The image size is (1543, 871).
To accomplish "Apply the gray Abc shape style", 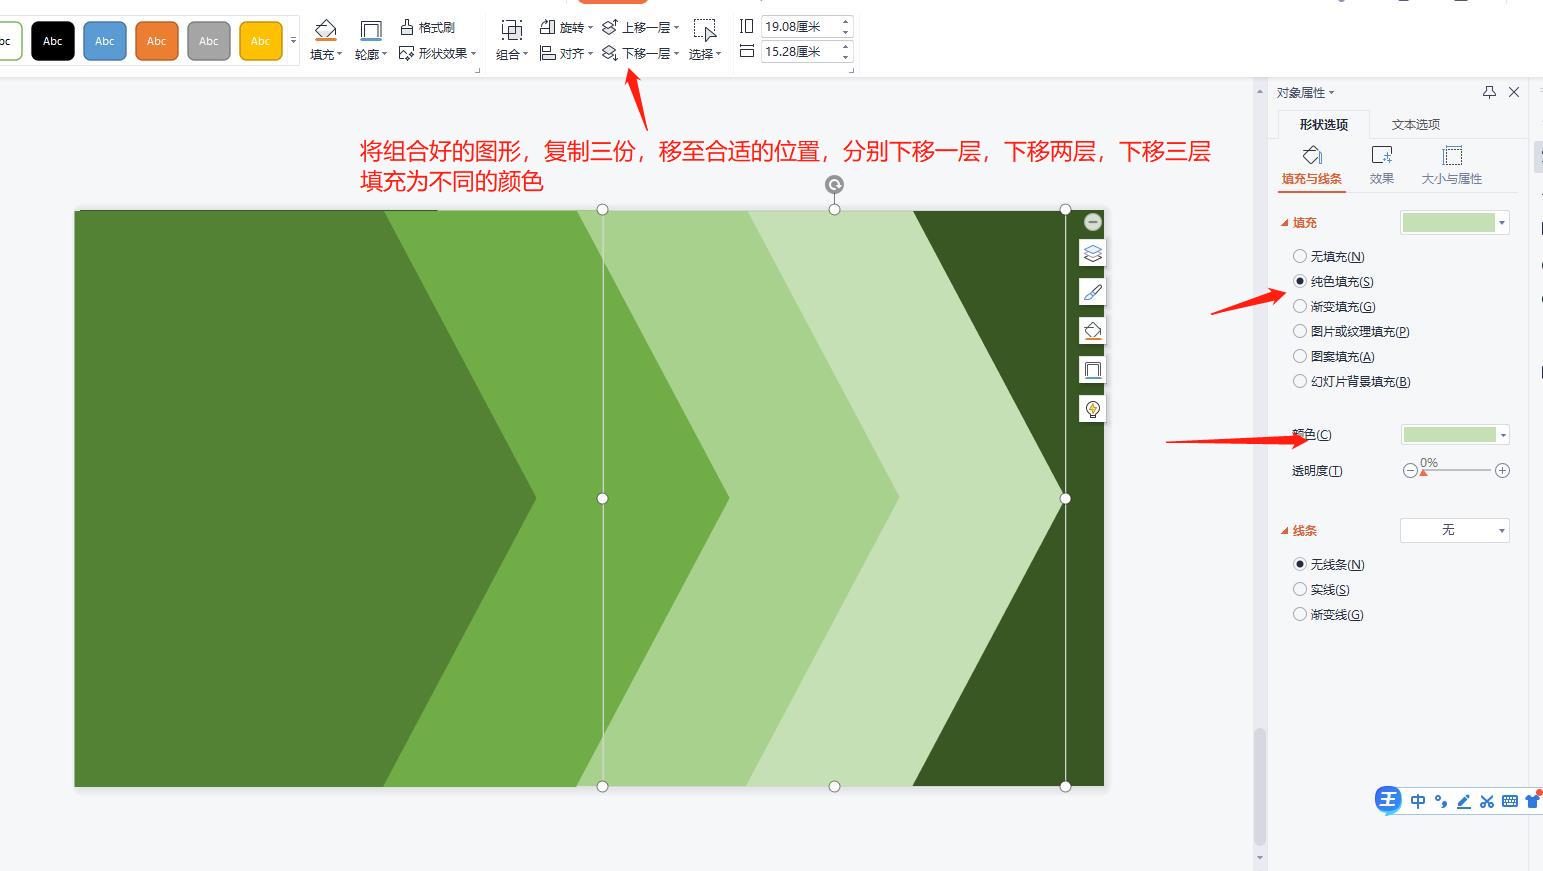I will coord(209,41).
